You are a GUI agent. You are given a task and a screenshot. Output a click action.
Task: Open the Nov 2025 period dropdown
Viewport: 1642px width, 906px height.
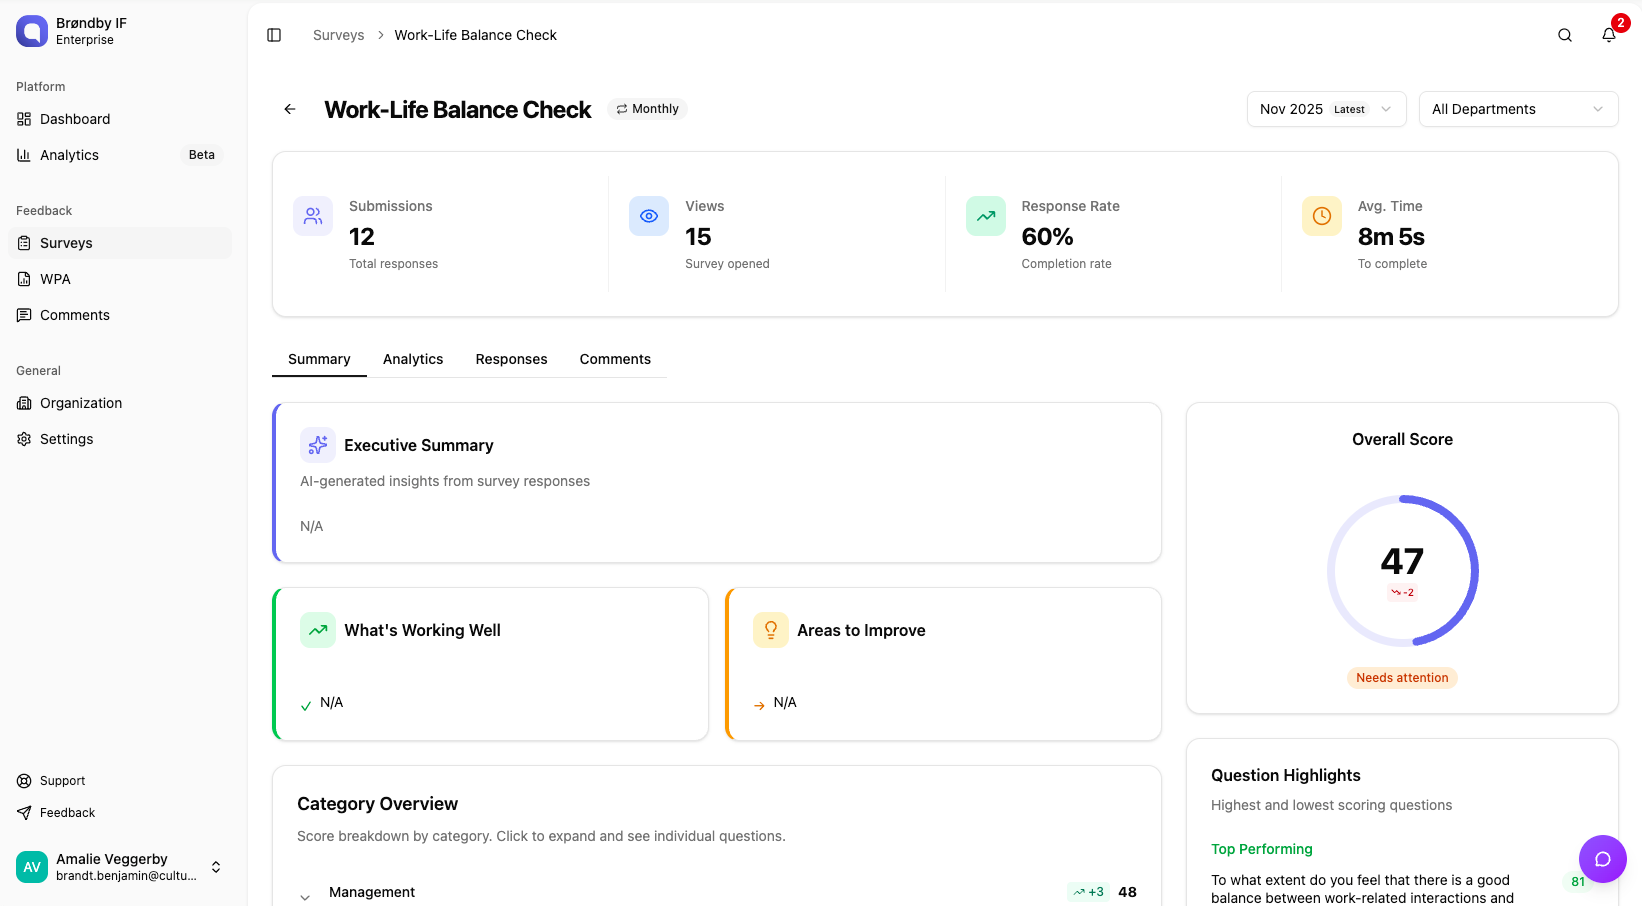click(x=1326, y=109)
